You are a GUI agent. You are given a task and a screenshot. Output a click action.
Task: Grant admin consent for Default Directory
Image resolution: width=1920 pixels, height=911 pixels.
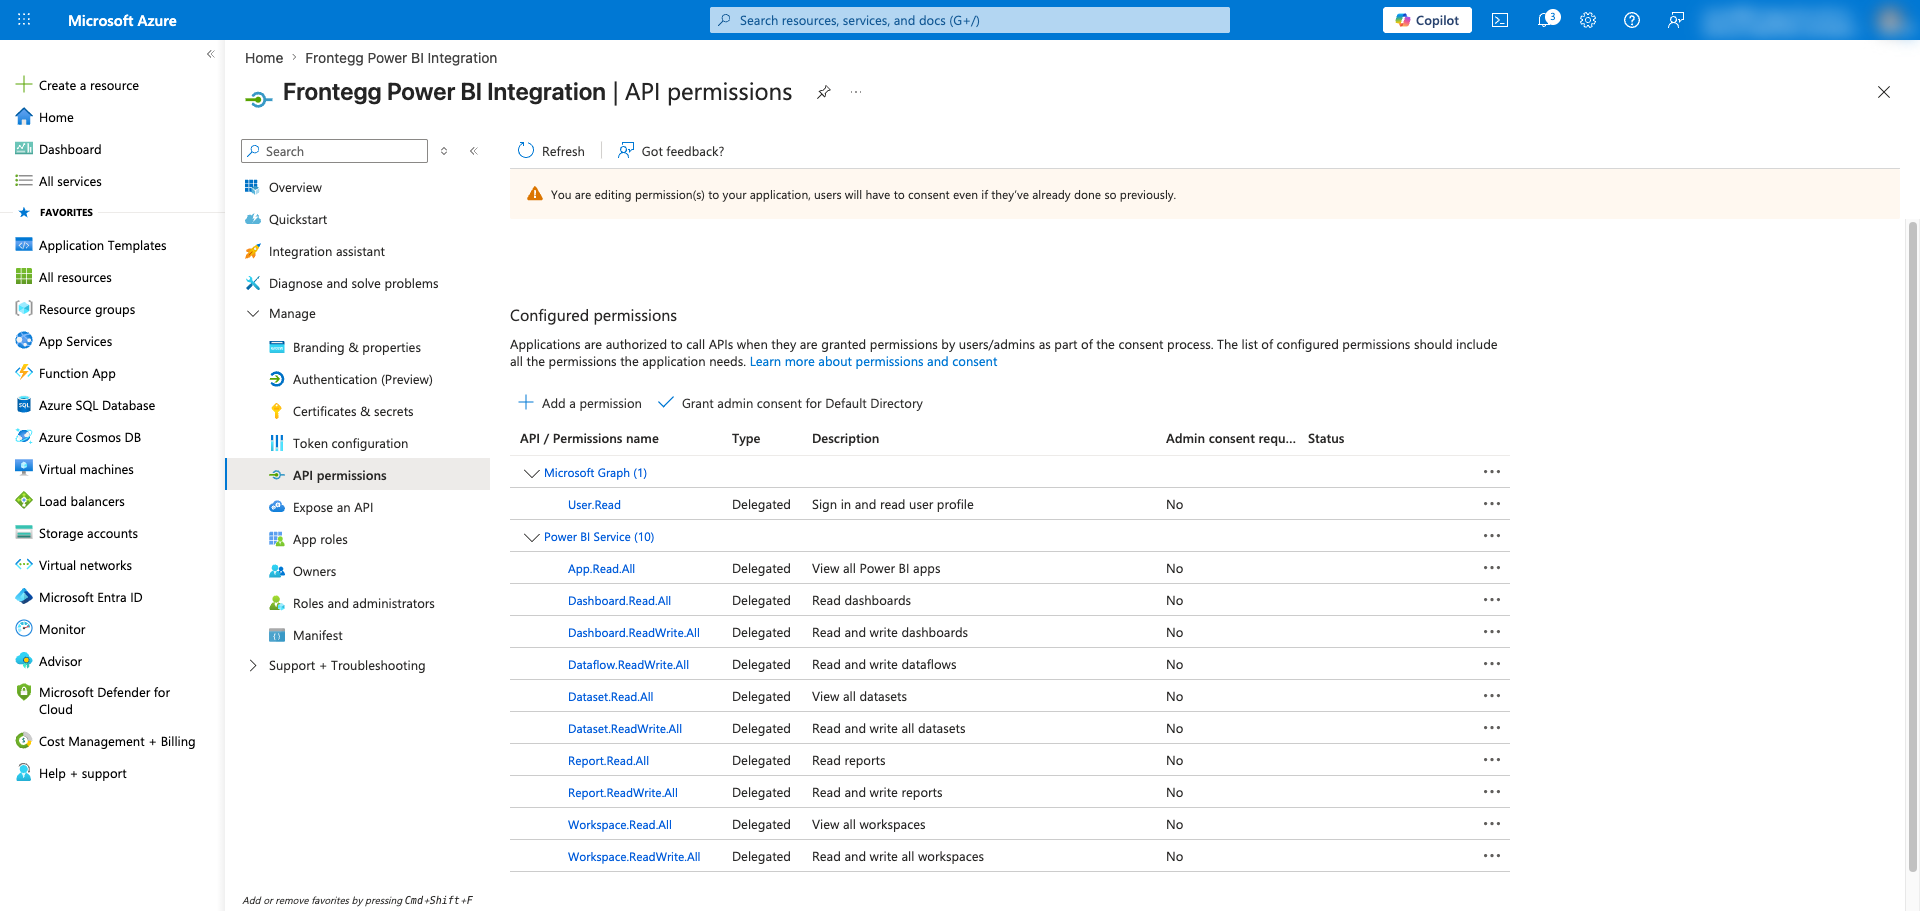pos(790,403)
